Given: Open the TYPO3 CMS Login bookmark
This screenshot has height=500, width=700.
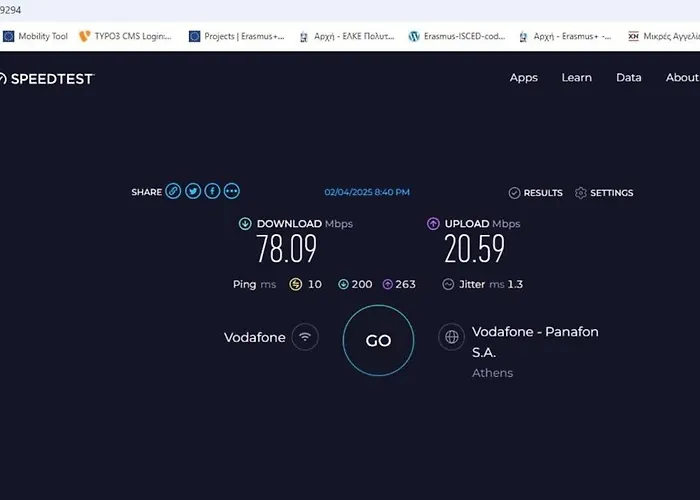Looking at the screenshot, I should click(x=125, y=36).
